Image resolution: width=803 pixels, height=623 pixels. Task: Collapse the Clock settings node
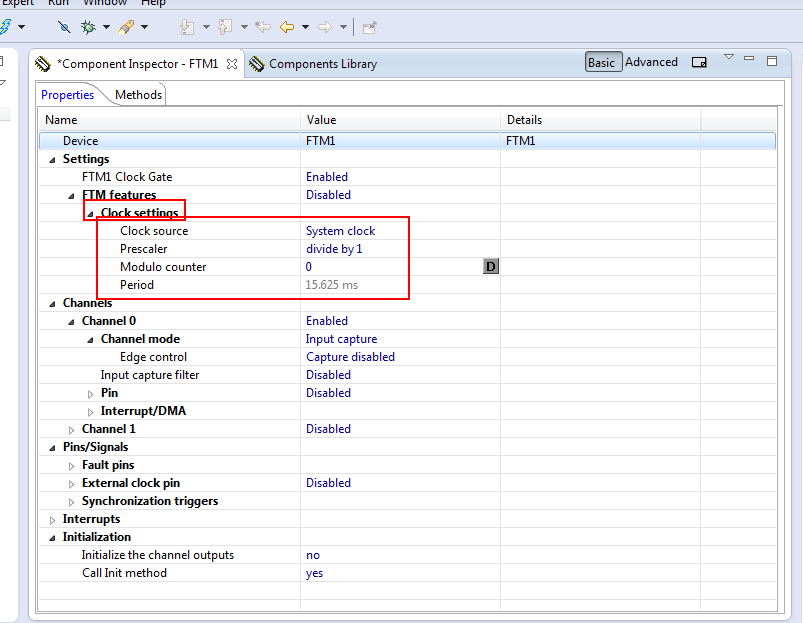90,214
